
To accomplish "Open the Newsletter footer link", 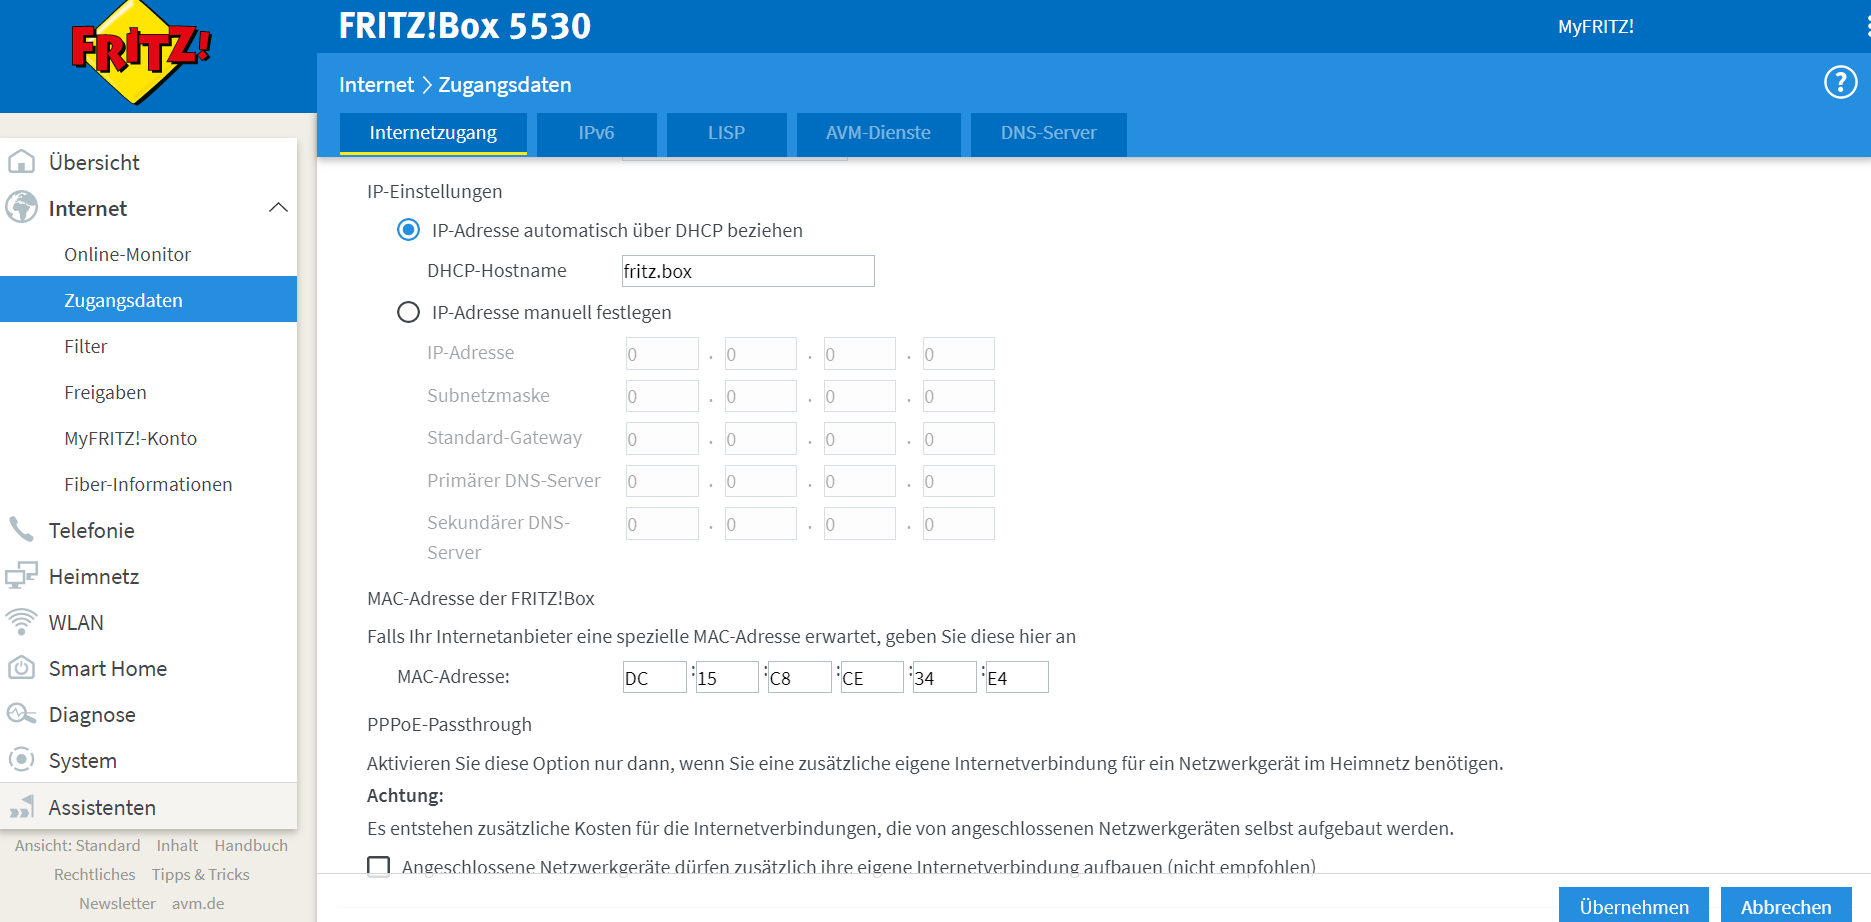I will tap(117, 903).
